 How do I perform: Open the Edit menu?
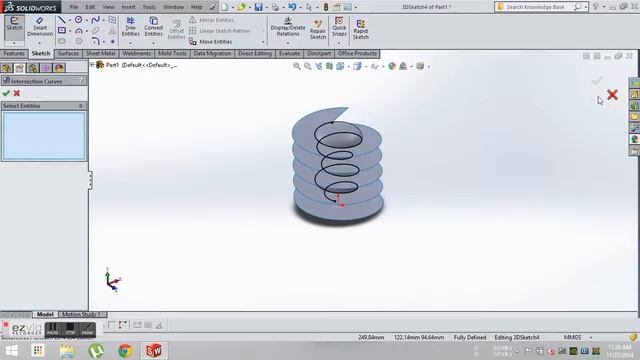point(90,7)
